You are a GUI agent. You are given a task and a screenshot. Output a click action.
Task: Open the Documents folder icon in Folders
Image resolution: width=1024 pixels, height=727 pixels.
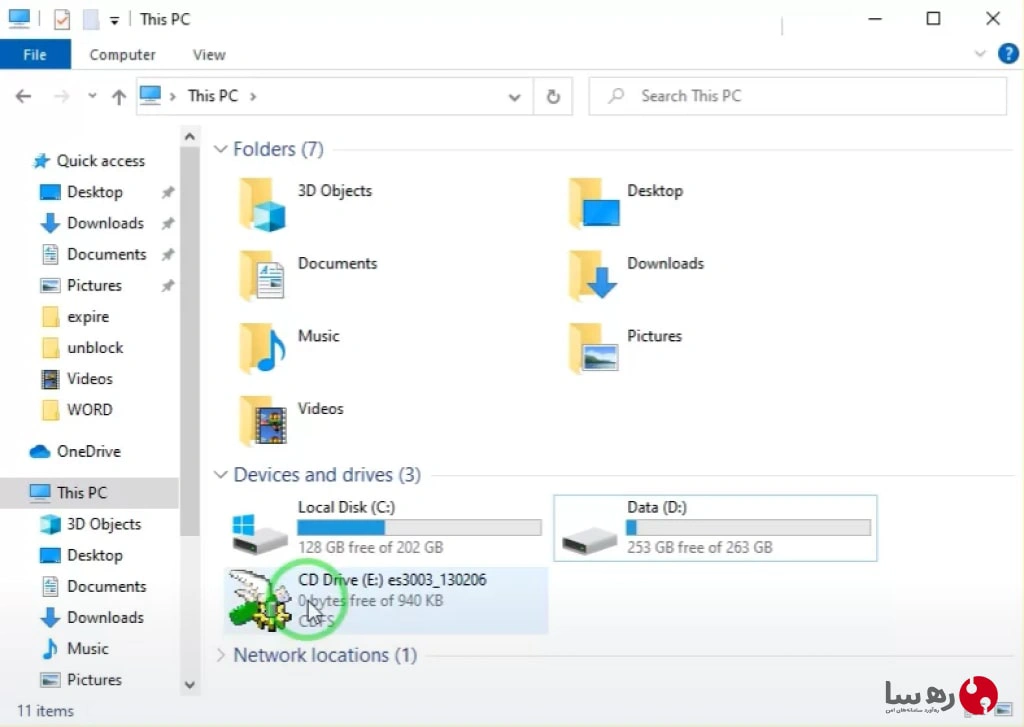(262, 276)
